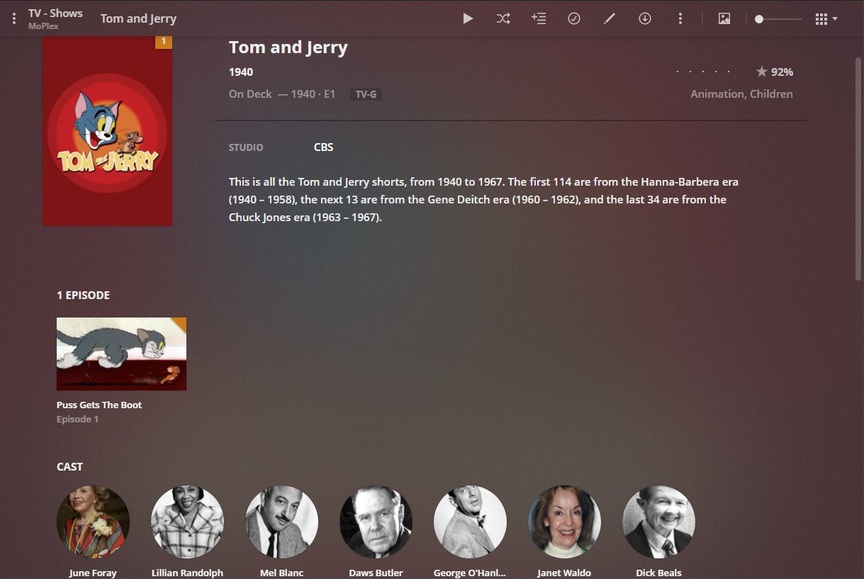864x579 pixels.
Task: Click the 92% rating star
Action: pos(762,72)
